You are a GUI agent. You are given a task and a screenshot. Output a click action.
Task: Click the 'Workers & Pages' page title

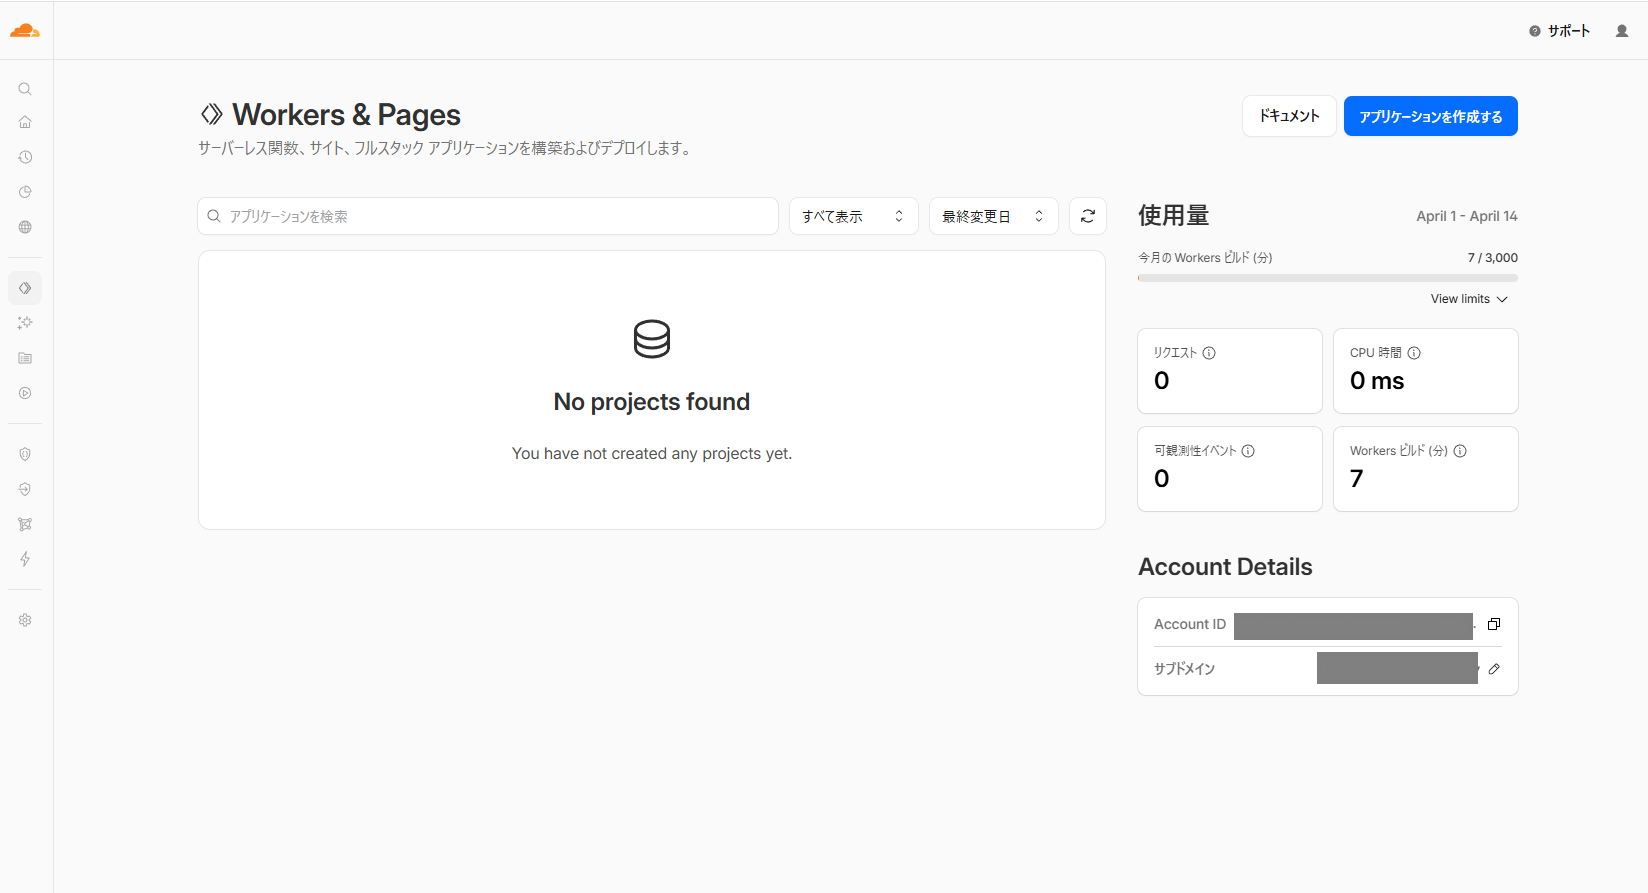pyautogui.click(x=346, y=115)
